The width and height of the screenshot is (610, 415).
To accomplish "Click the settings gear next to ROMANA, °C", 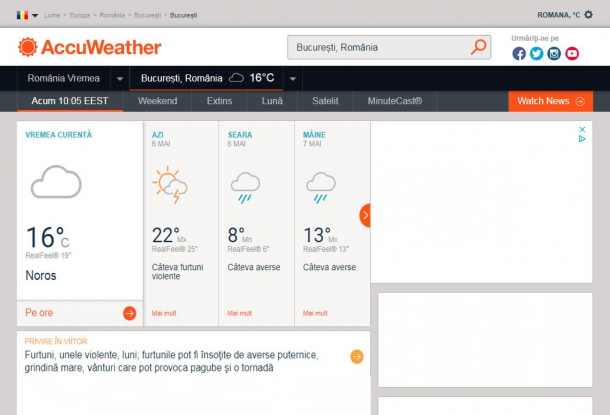I will [588, 15].
